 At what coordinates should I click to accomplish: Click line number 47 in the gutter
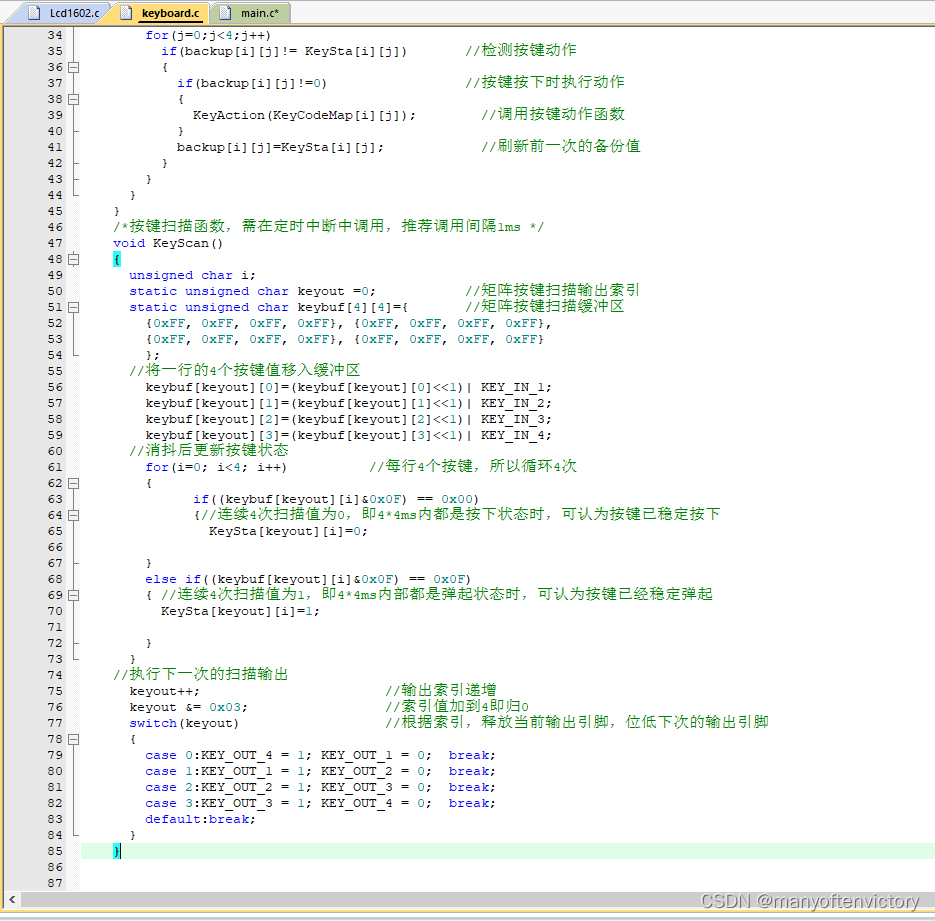[55, 243]
